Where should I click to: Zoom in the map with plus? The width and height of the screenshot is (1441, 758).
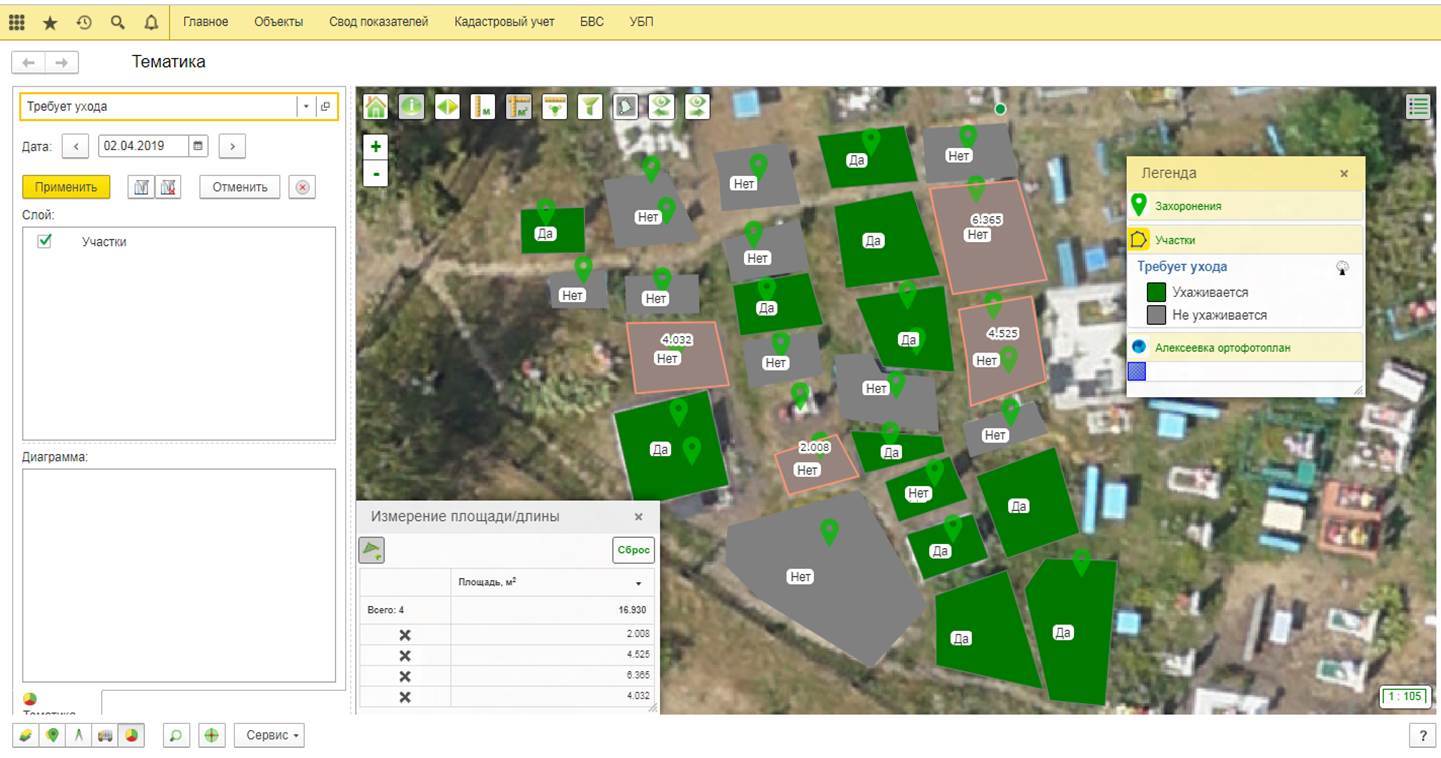(x=376, y=146)
